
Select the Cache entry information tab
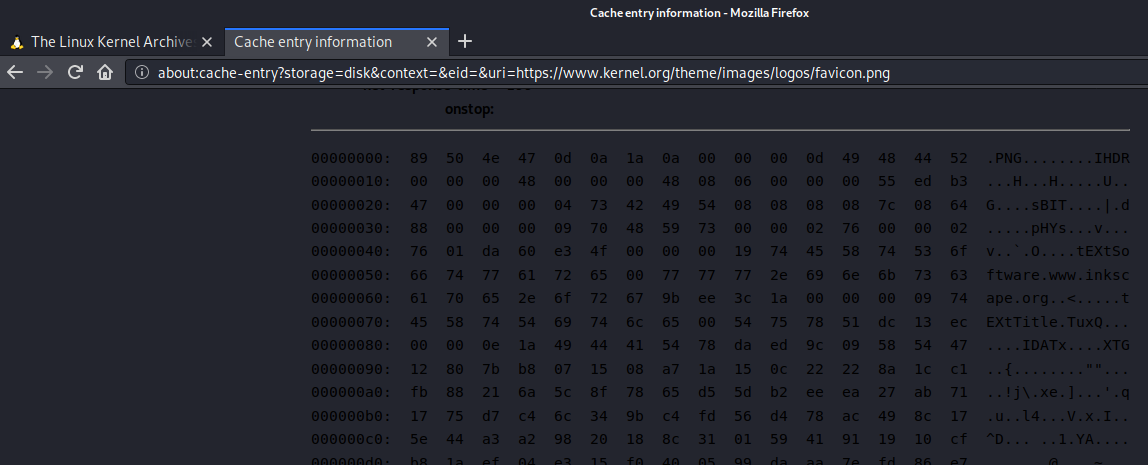(336, 42)
